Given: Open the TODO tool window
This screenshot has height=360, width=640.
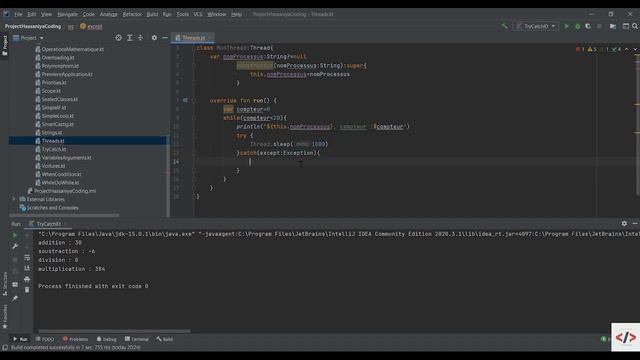Looking at the screenshot, I should click(x=45, y=339).
